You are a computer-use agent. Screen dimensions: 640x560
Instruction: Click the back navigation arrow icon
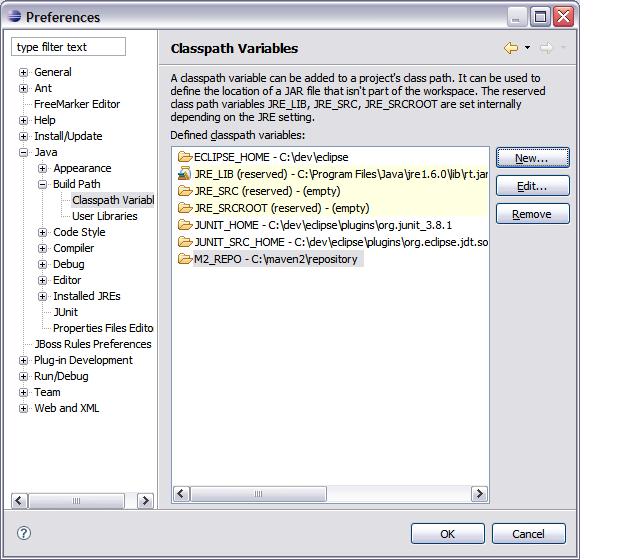[511, 48]
